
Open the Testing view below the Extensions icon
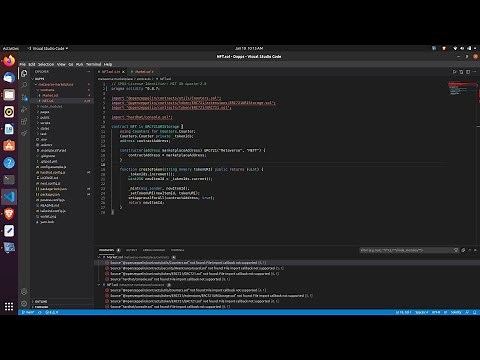24,133
